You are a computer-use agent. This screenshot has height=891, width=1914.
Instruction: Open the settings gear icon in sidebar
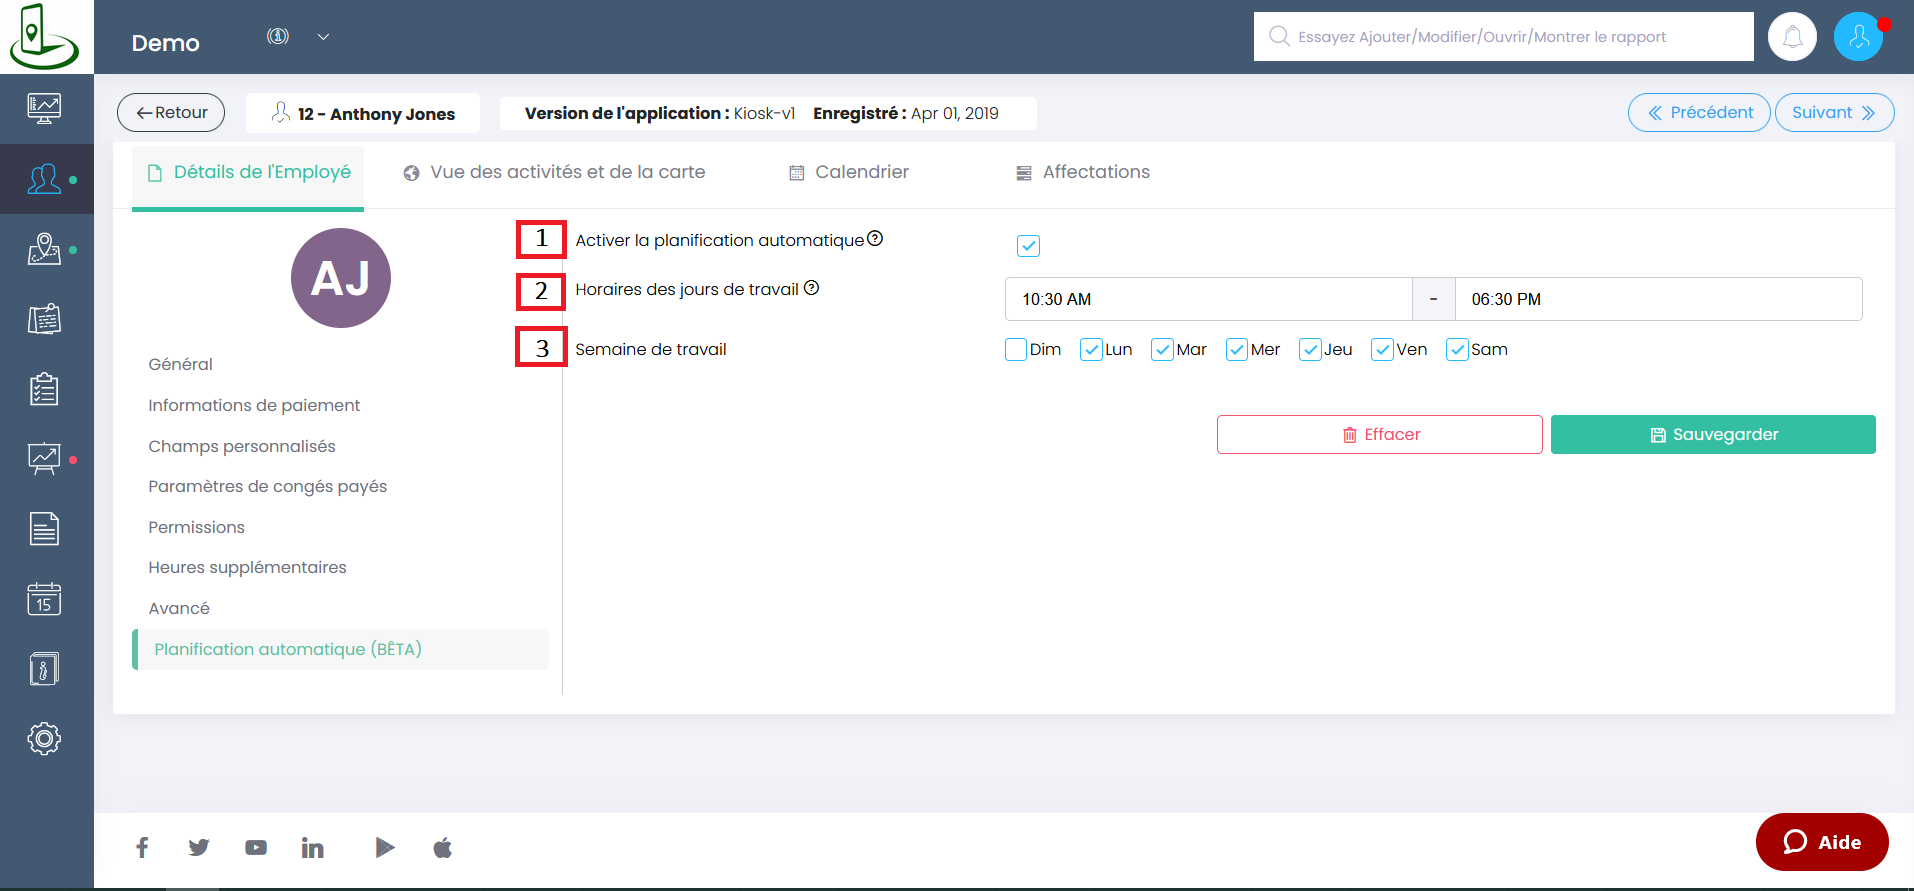[x=44, y=739]
